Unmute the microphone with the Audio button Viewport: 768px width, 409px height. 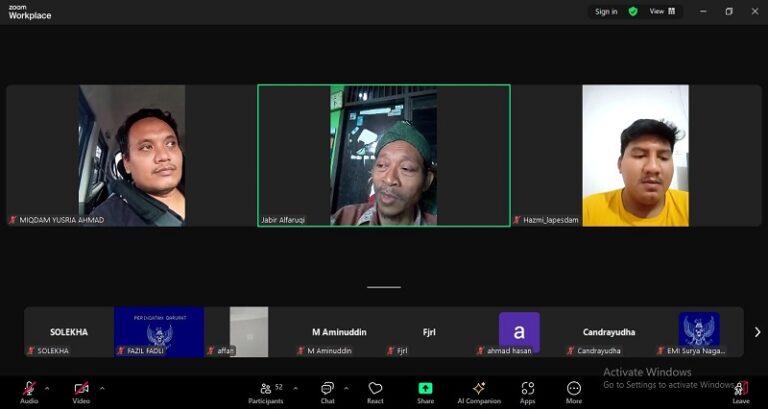coord(29,389)
